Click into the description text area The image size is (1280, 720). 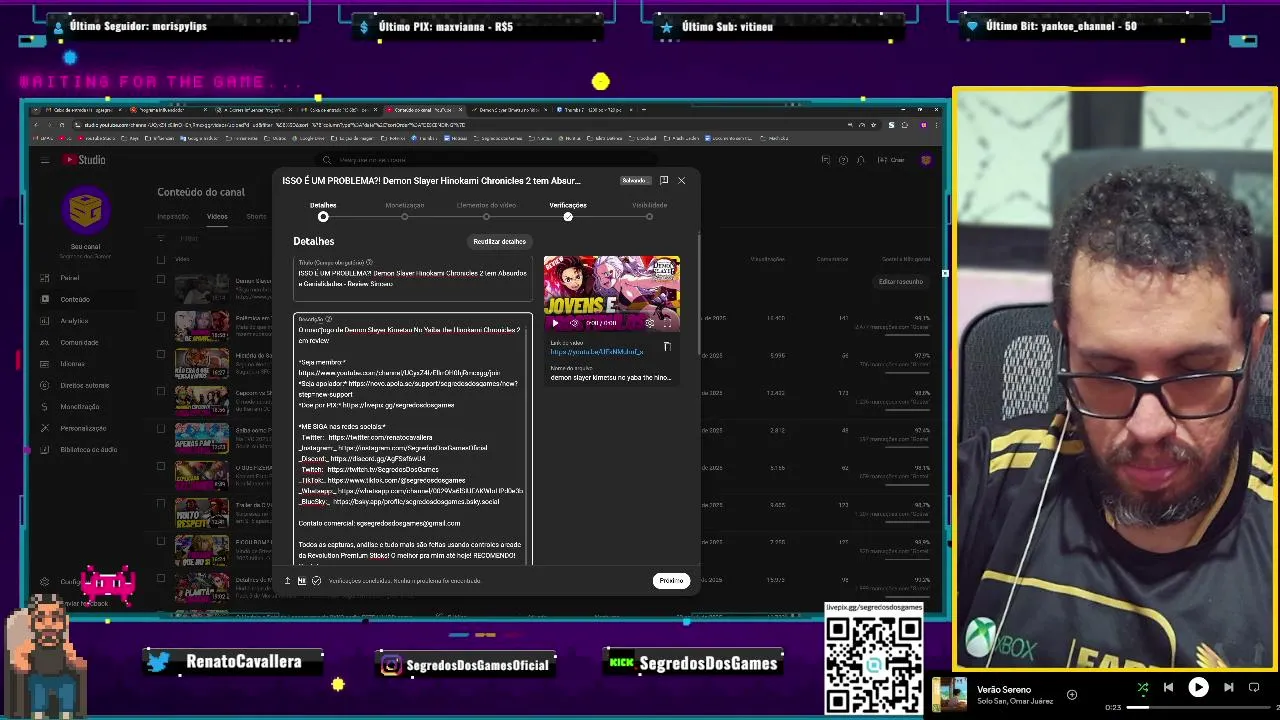[x=413, y=440]
